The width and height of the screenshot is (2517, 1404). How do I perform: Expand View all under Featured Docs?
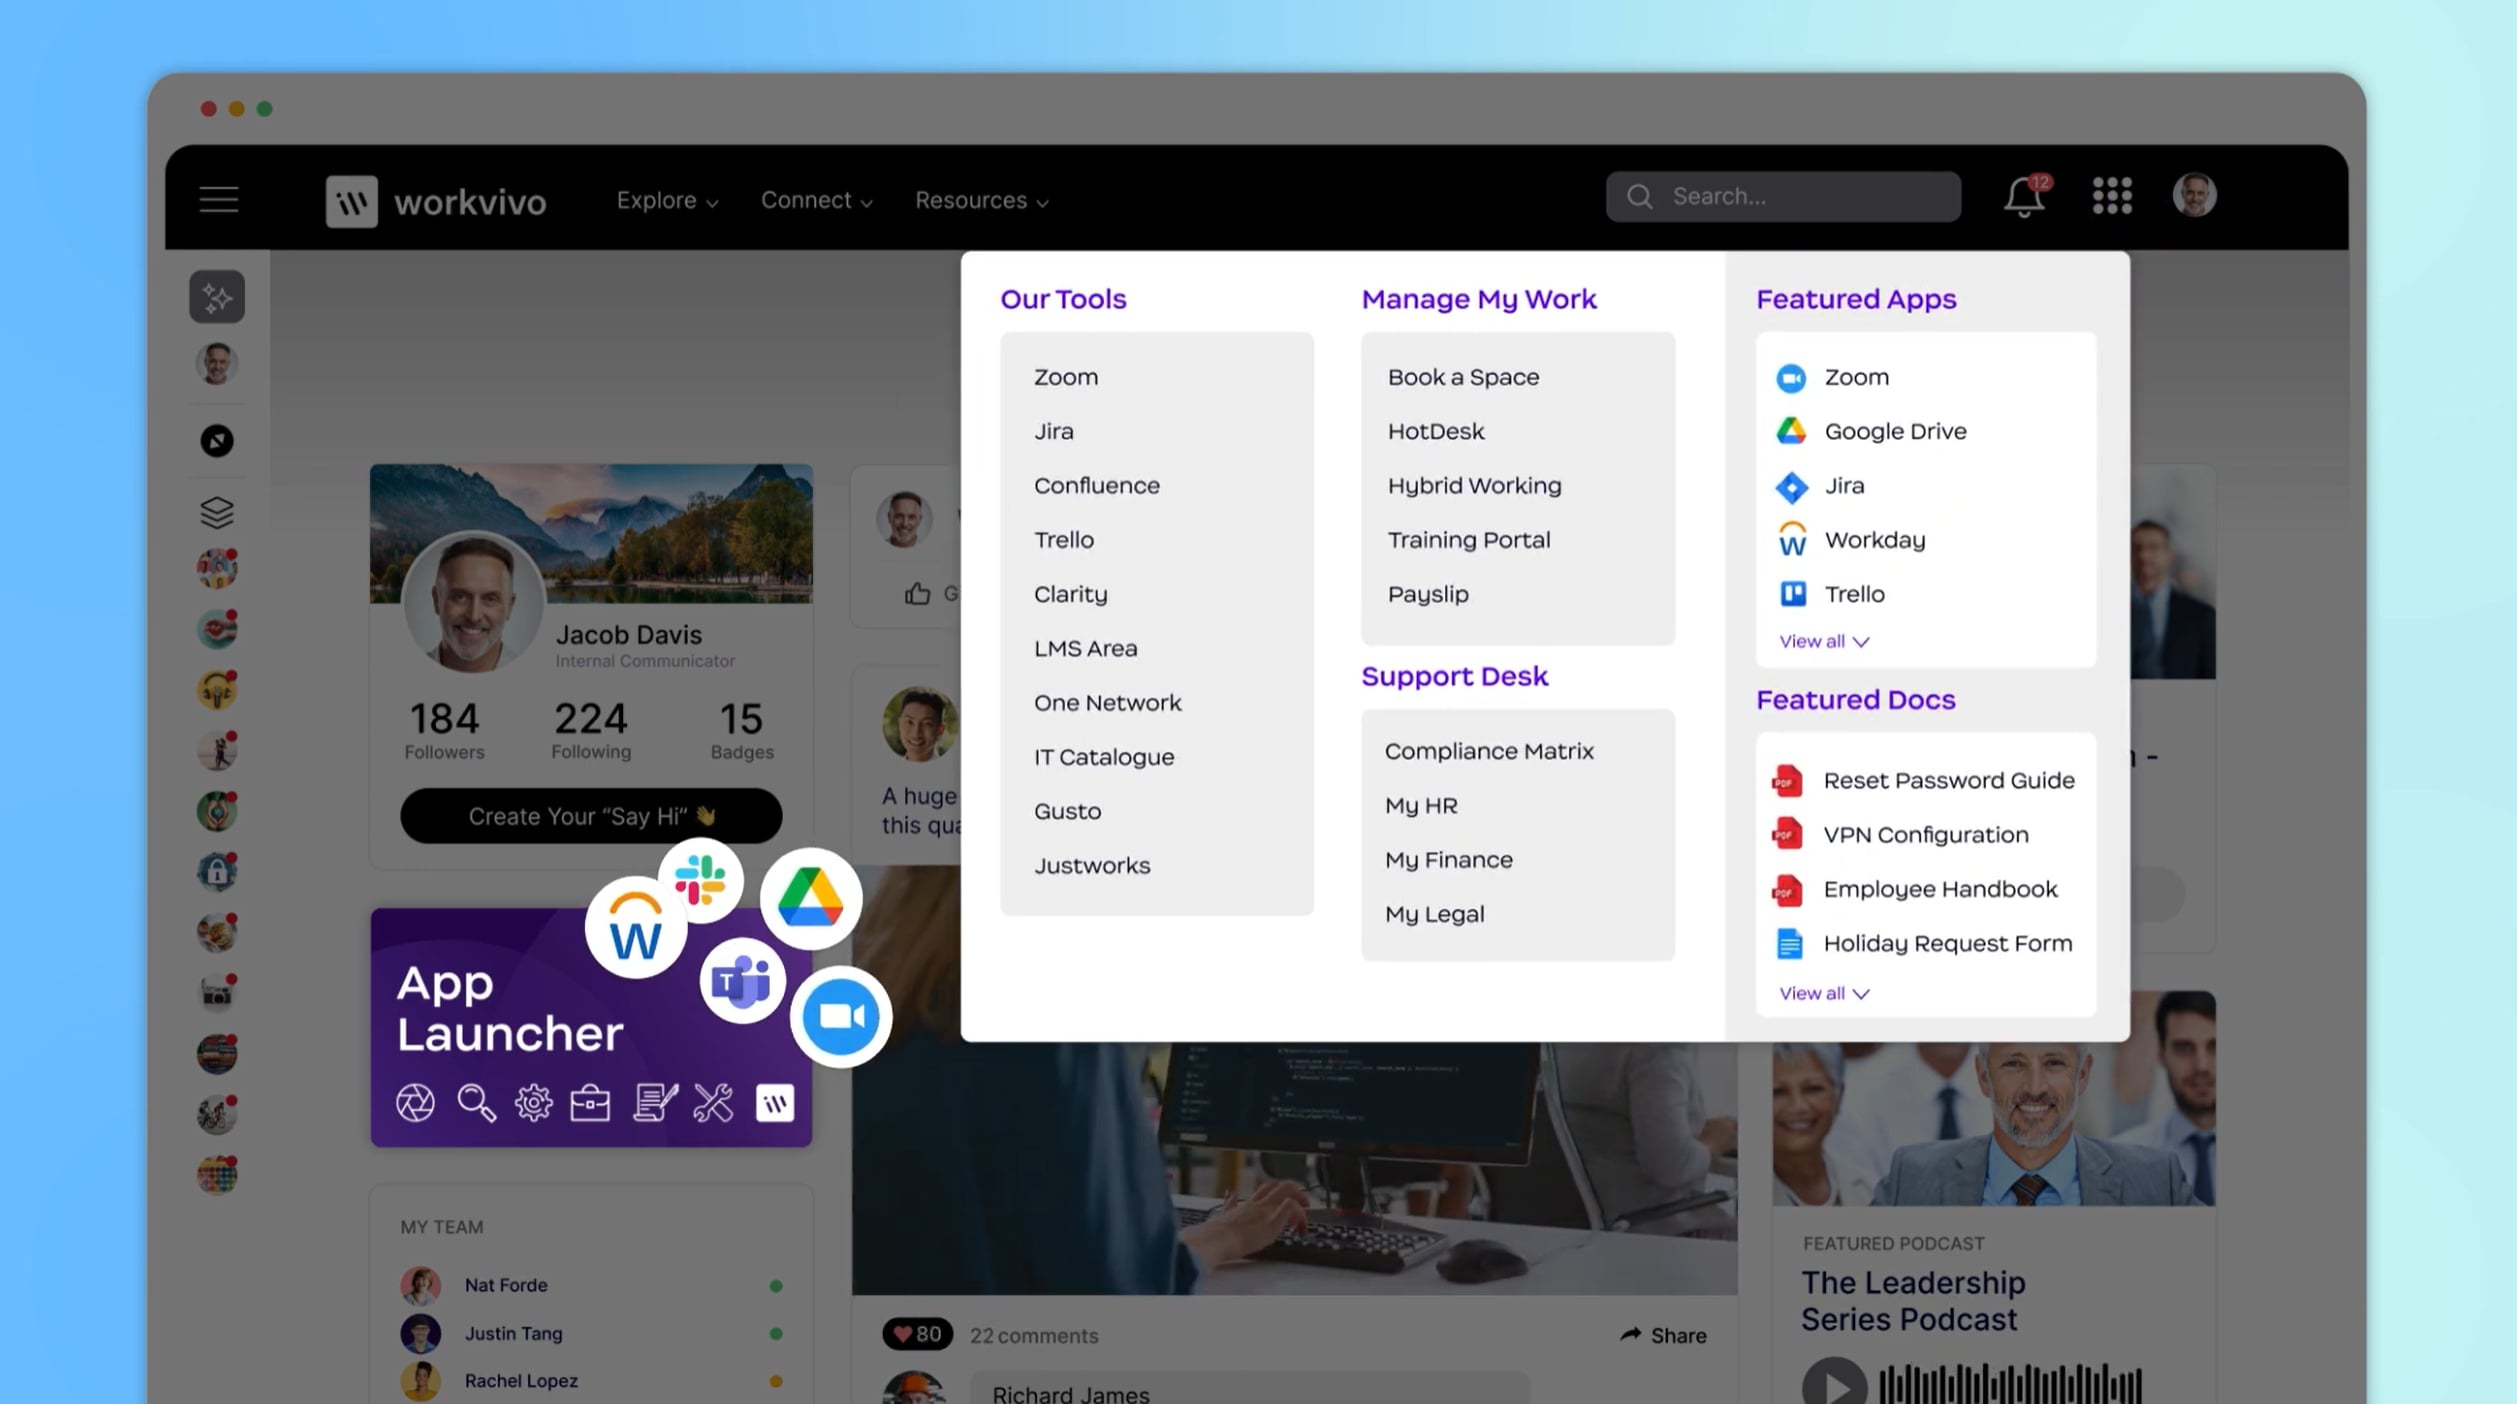pyautogui.click(x=1823, y=994)
